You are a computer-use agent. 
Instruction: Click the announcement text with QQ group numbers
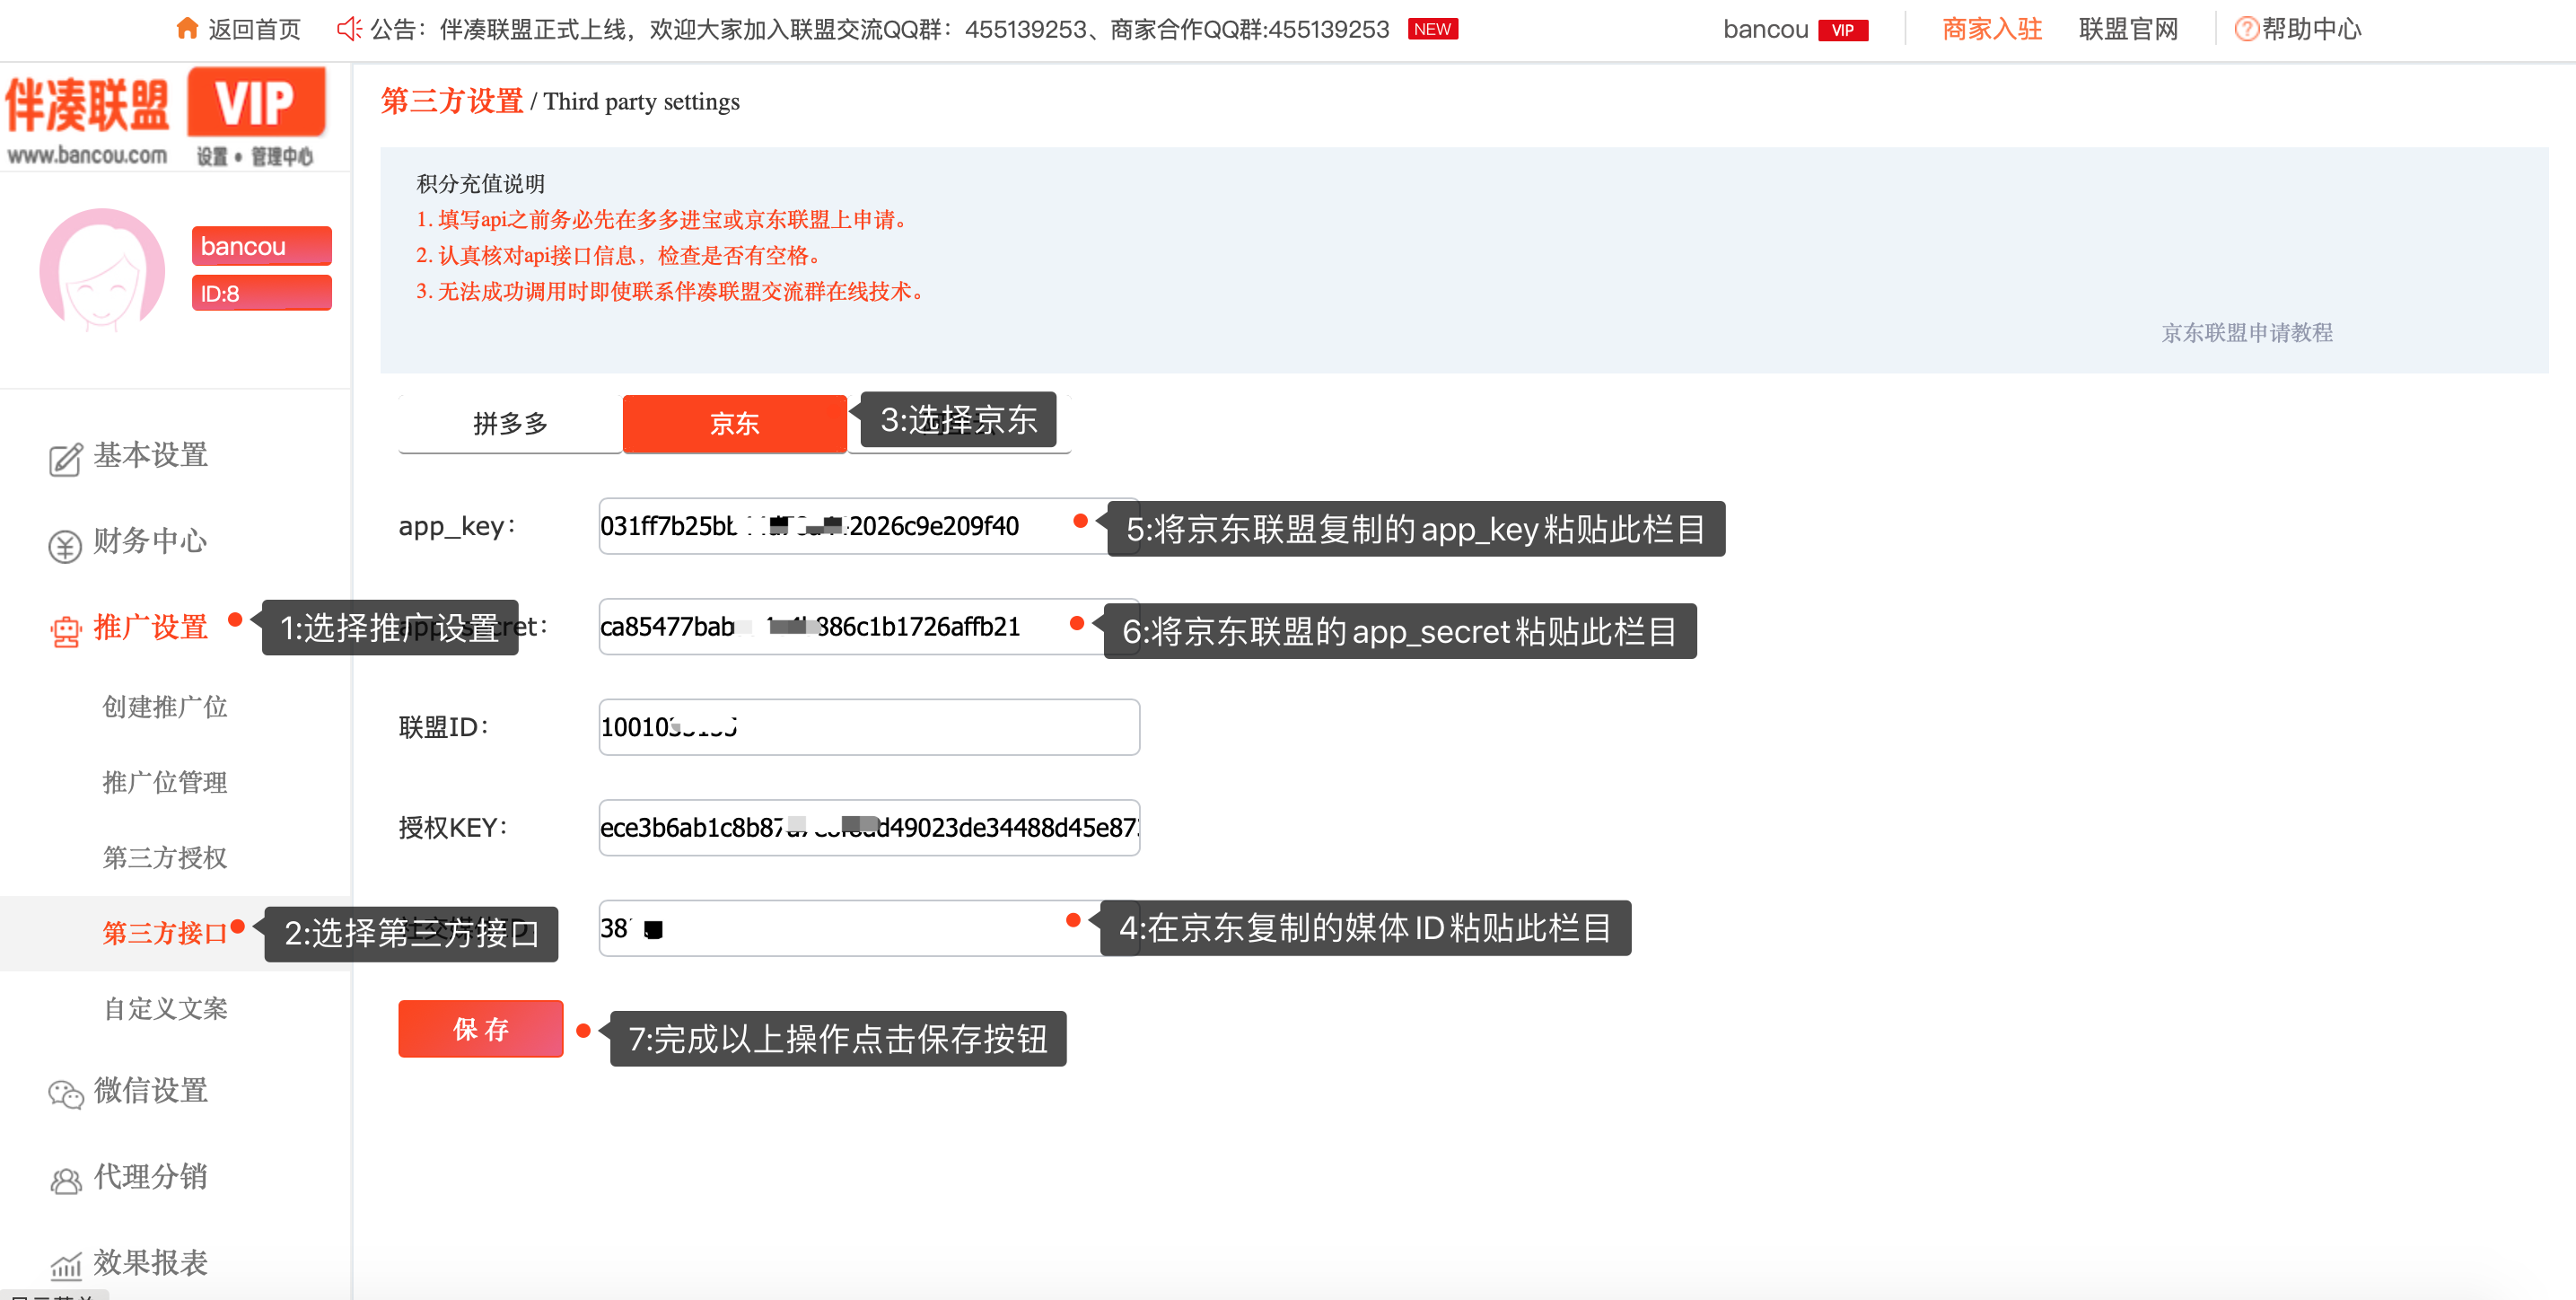tap(880, 30)
